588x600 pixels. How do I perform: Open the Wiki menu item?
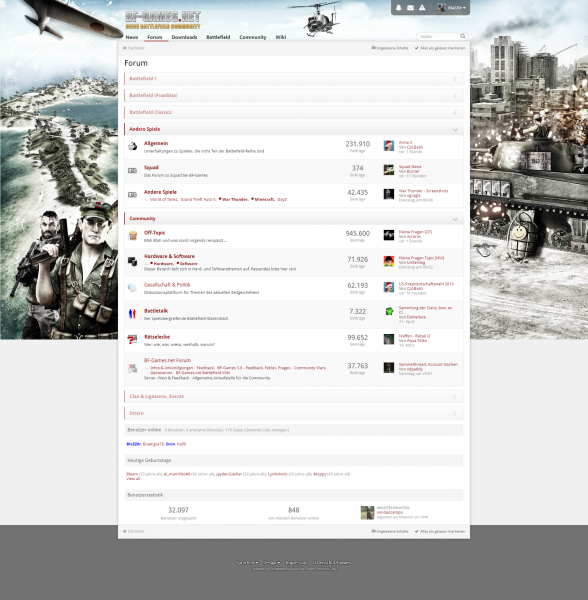(280, 37)
